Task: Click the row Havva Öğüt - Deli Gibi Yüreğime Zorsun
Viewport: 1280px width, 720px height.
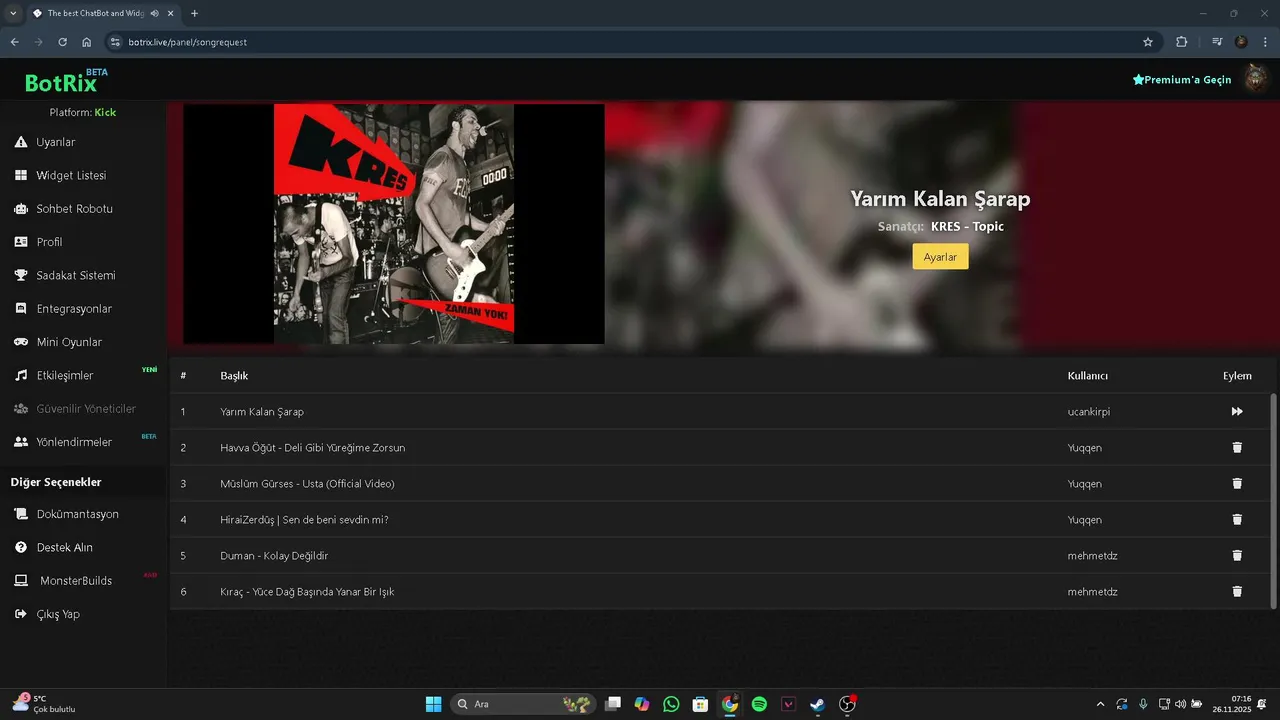Action: click(x=720, y=448)
